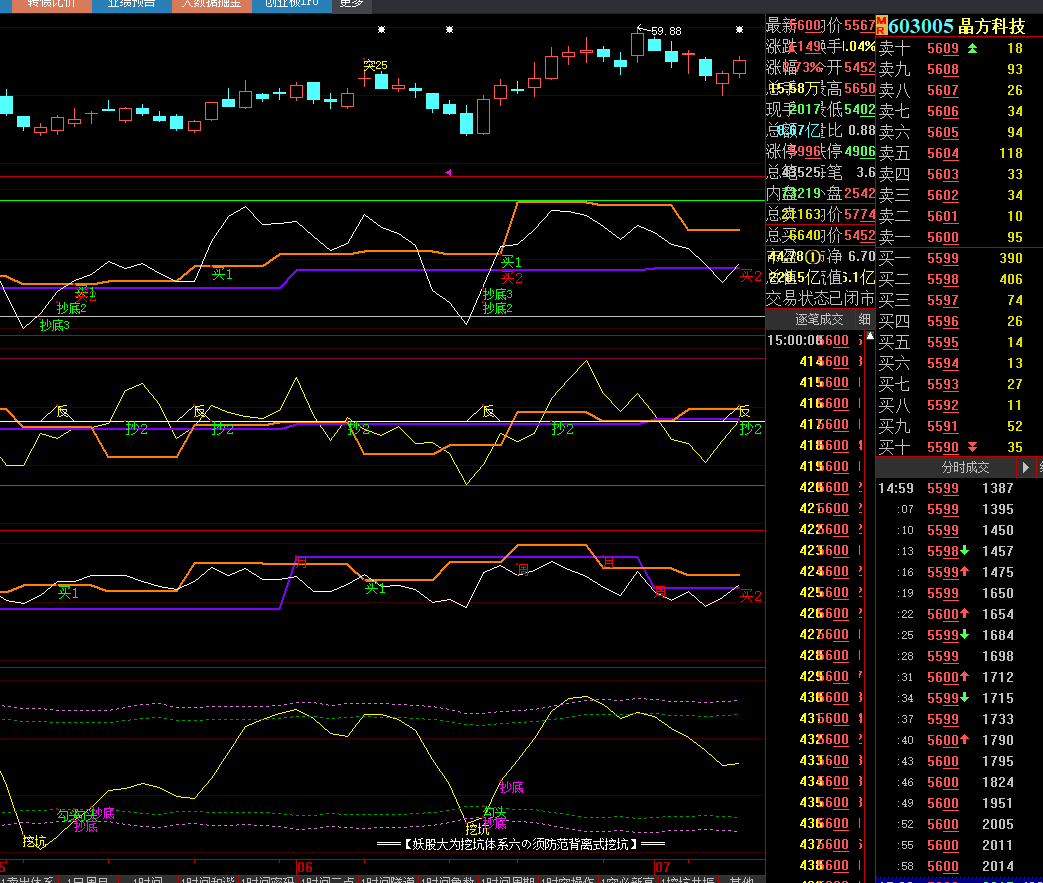Open the 分时成交 panel header
Screen dimensions: 1043x883
click(x=965, y=467)
